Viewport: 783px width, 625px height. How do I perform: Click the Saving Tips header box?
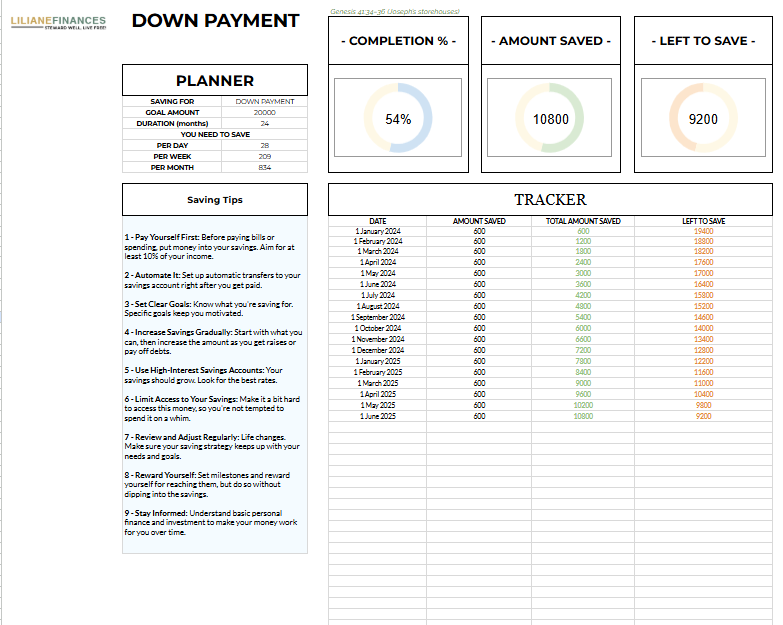click(x=215, y=200)
